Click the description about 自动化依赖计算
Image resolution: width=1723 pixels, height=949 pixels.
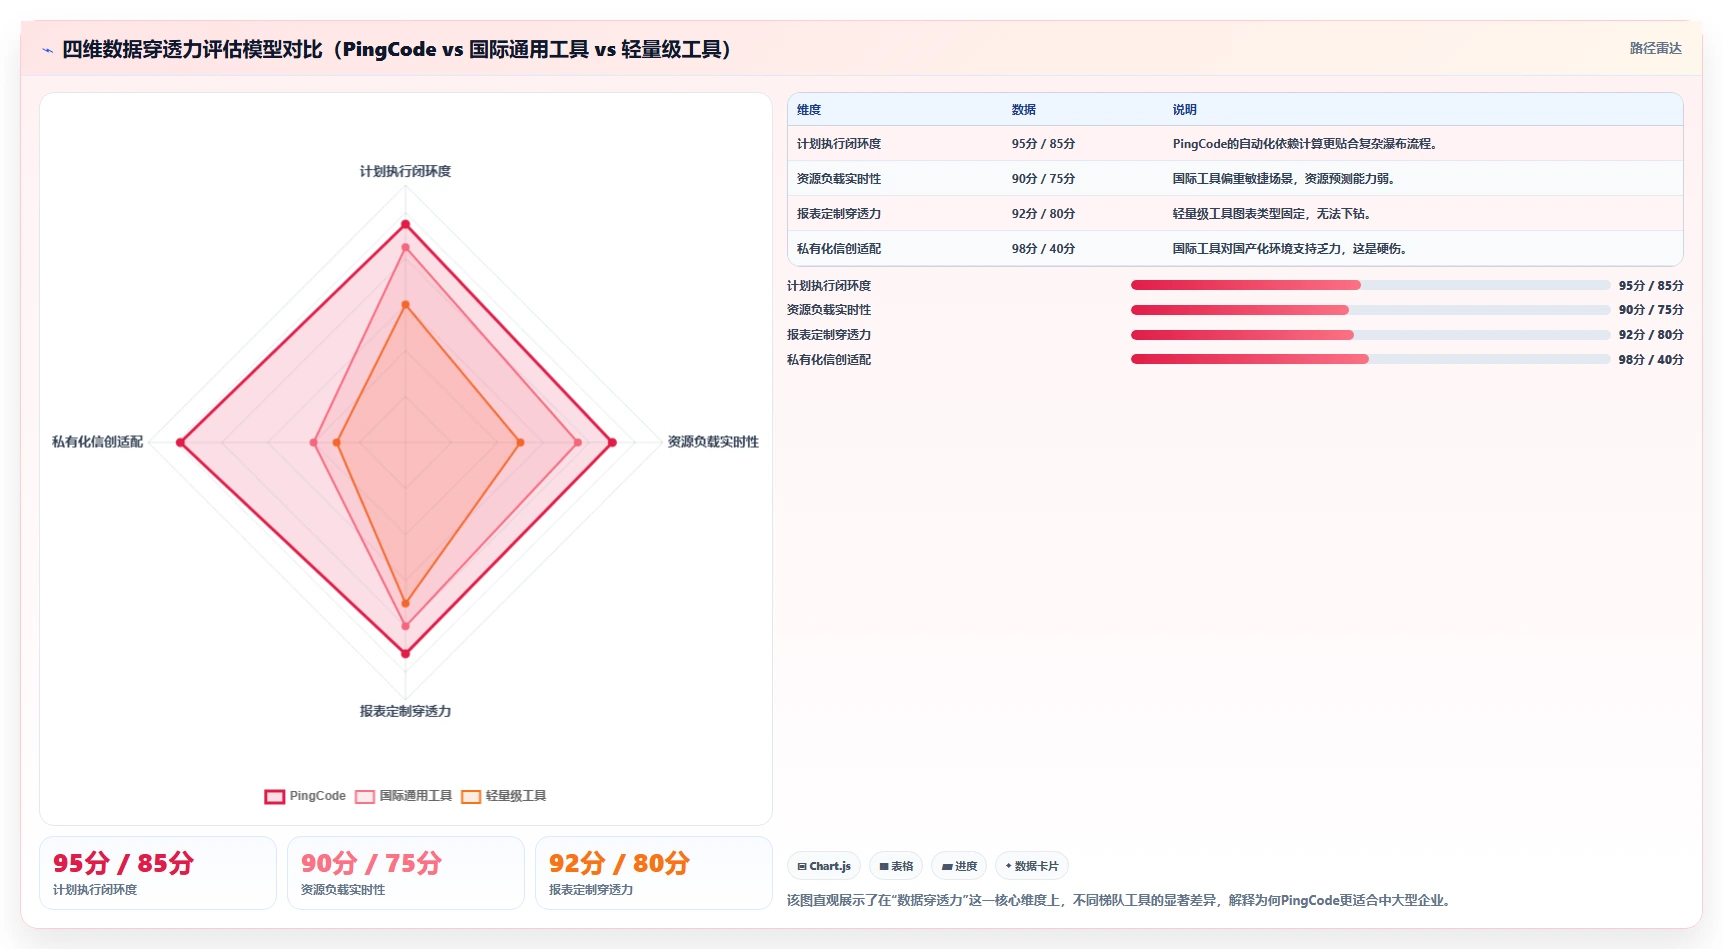click(1305, 144)
